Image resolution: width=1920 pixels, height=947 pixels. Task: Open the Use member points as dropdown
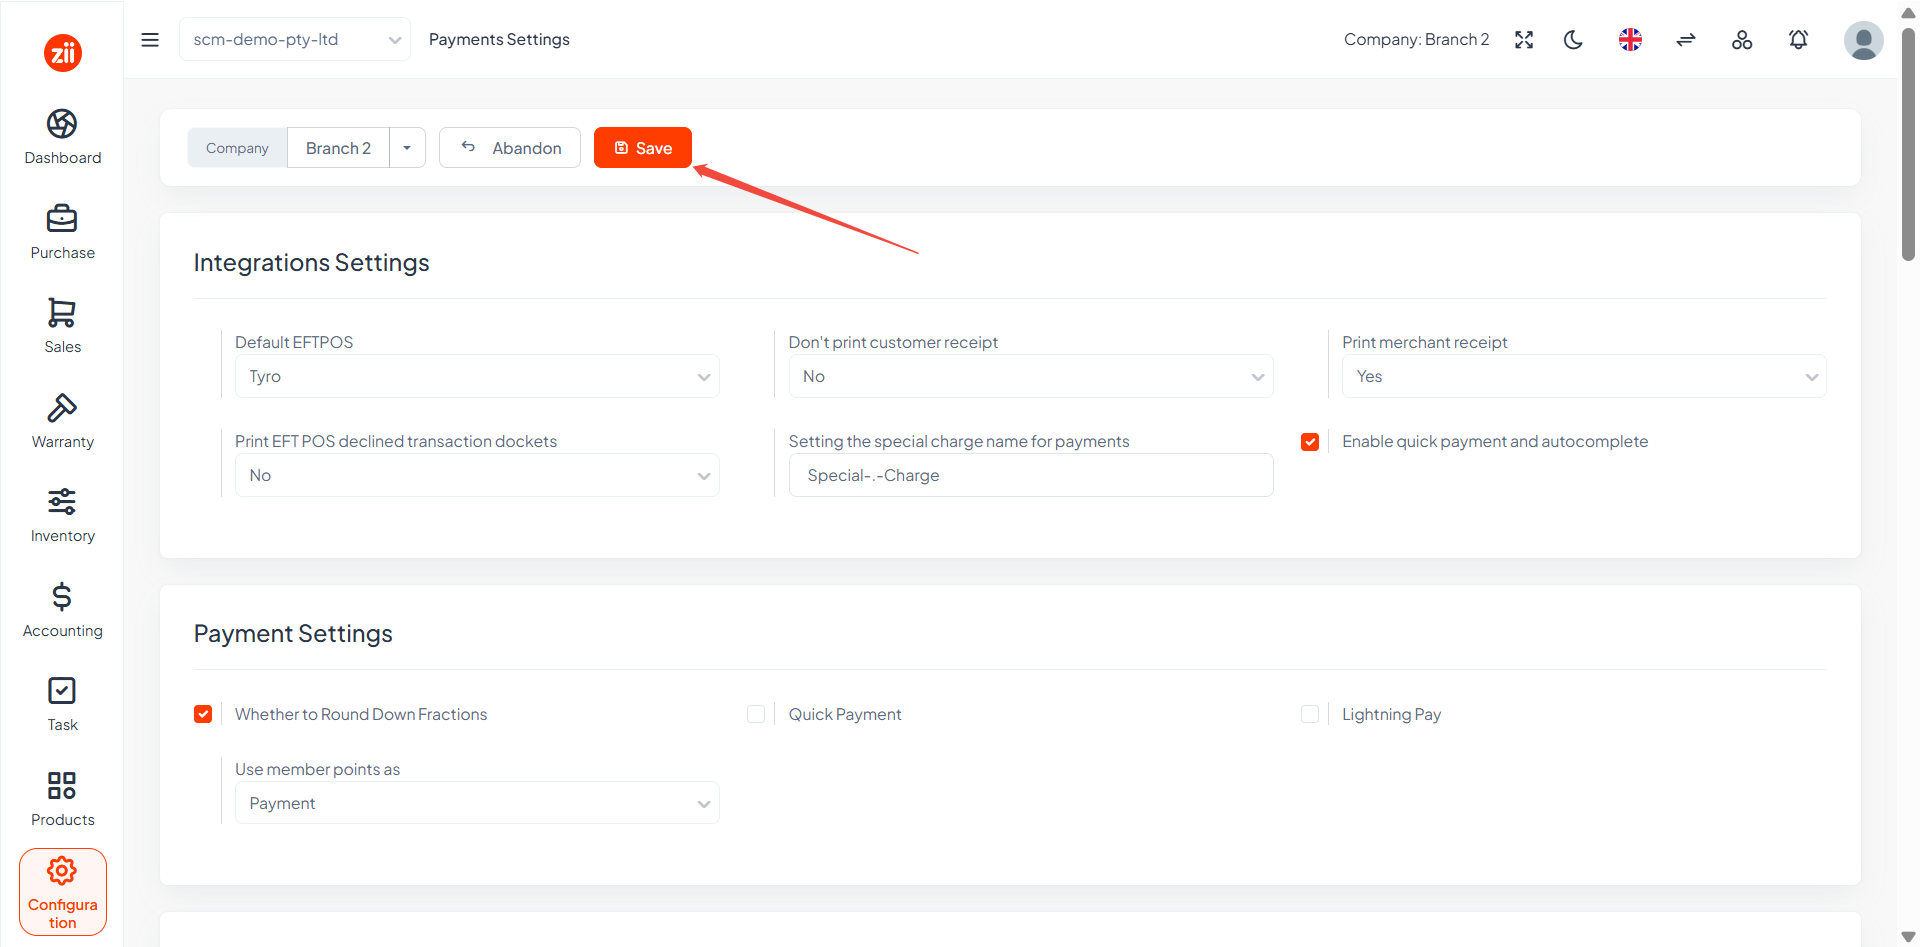pyautogui.click(x=477, y=803)
